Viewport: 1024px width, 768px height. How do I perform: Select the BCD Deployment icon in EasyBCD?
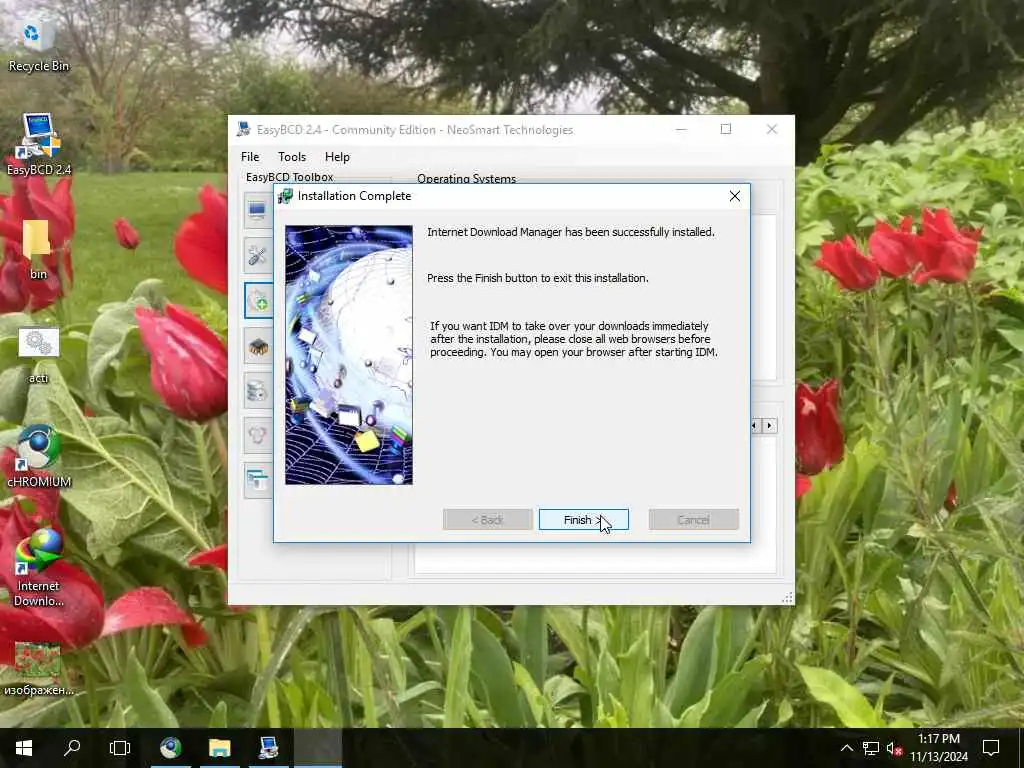pos(257,436)
